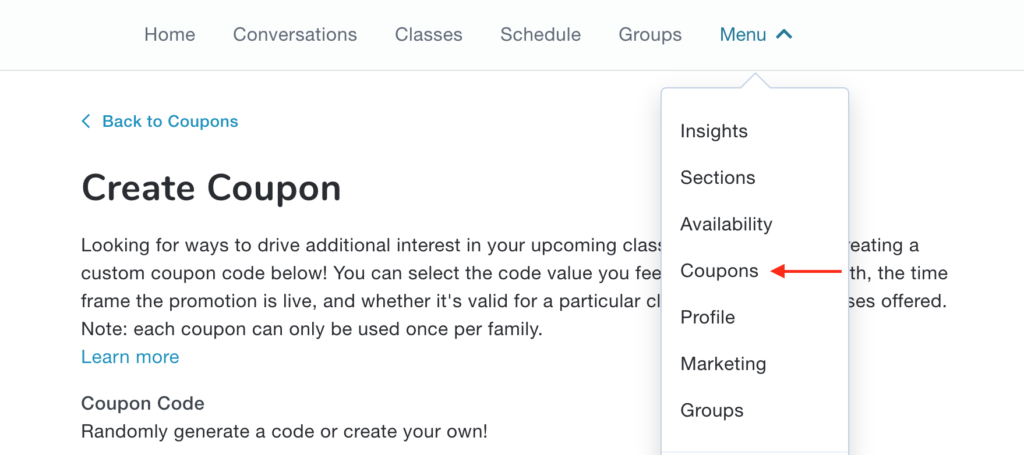Click the Back to Coupons link
This screenshot has height=455, width=1024.
pos(170,122)
